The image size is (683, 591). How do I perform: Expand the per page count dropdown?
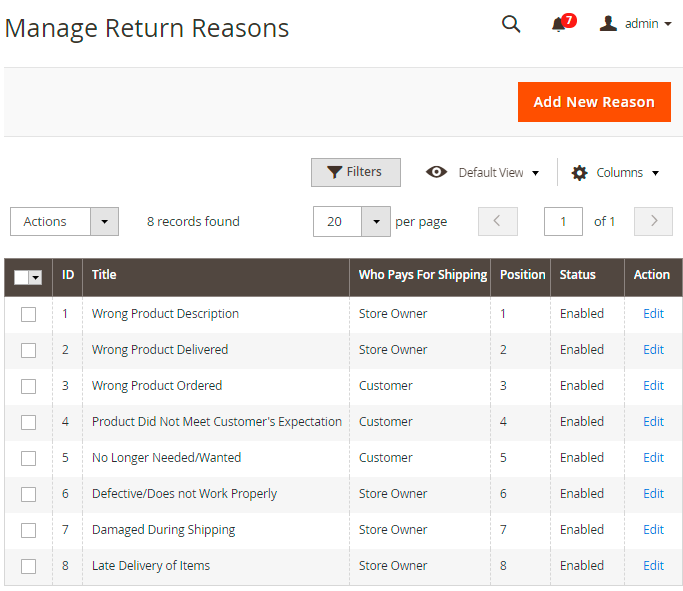[x=376, y=222]
